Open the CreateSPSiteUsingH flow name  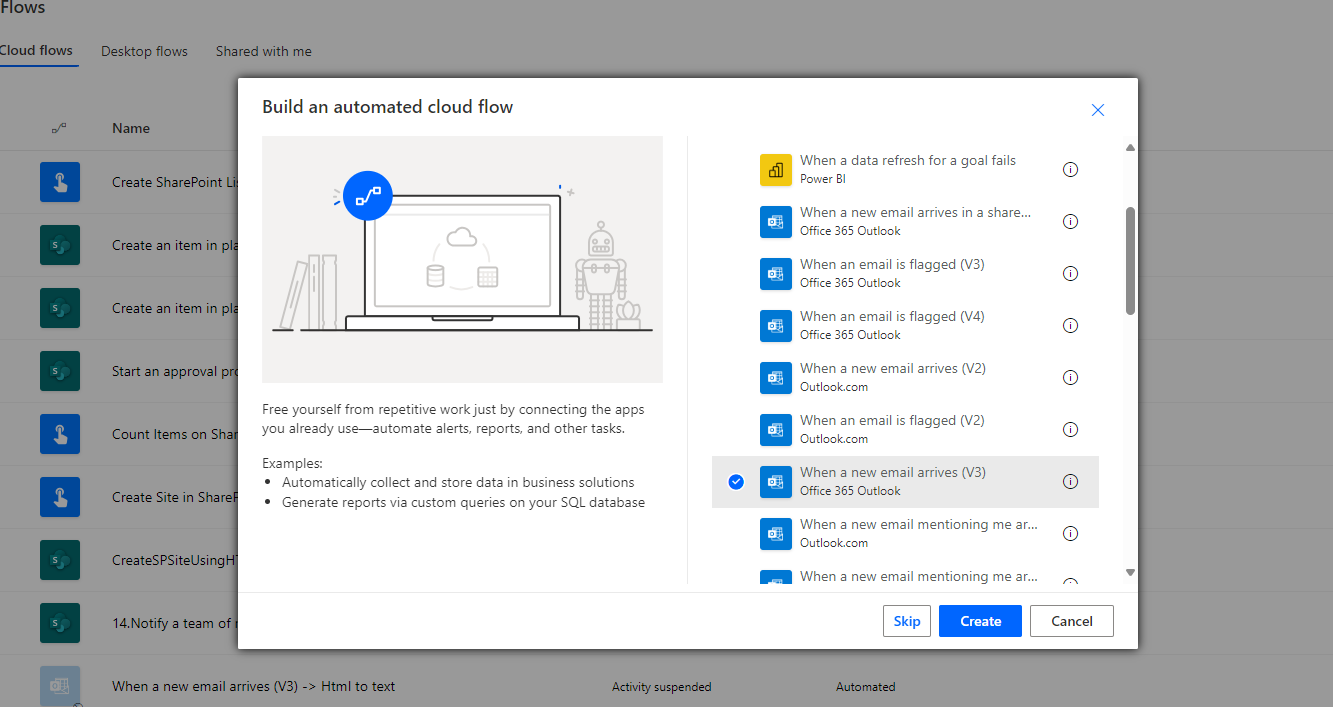(174, 560)
